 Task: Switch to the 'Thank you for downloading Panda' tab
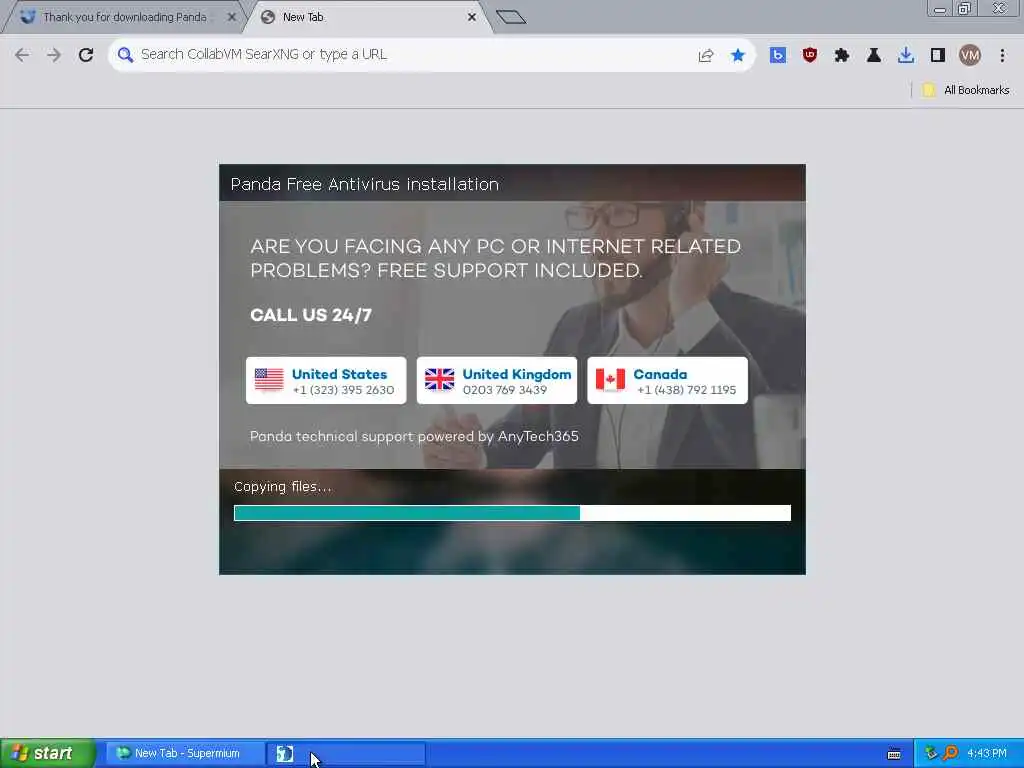[x=124, y=18]
